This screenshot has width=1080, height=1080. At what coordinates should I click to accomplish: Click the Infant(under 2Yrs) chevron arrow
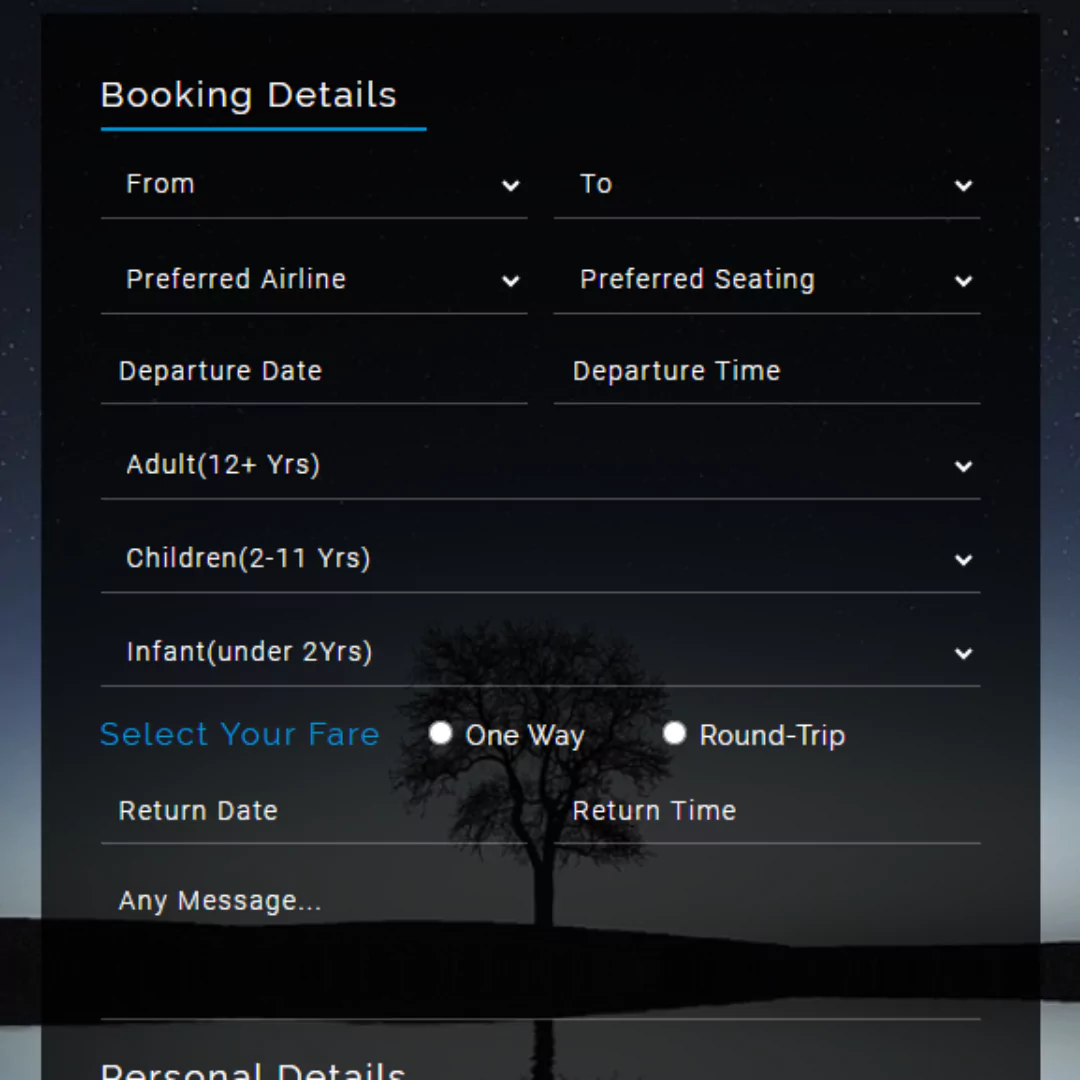[x=964, y=654]
